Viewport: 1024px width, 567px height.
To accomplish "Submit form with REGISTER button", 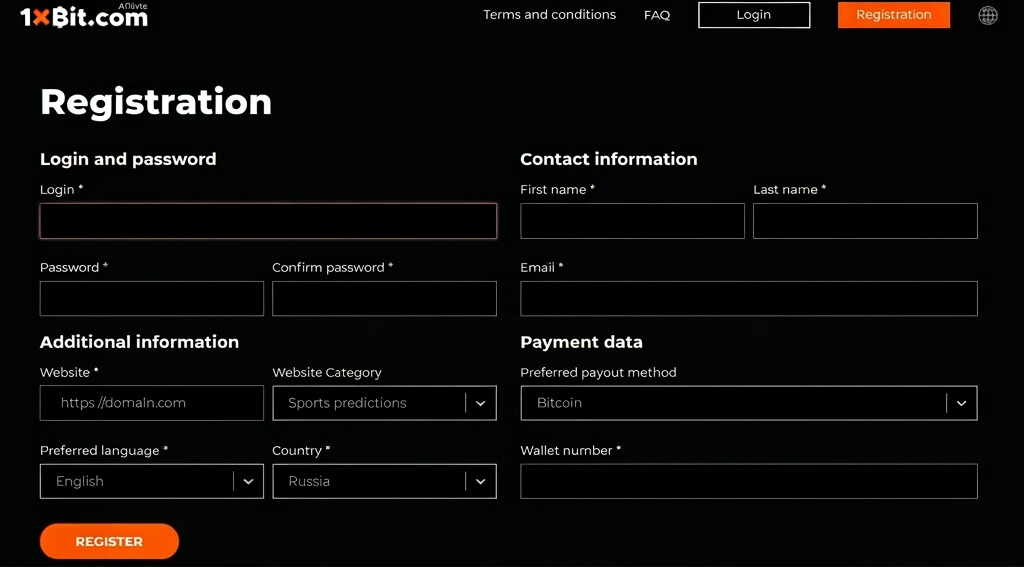I will (x=109, y=542).
